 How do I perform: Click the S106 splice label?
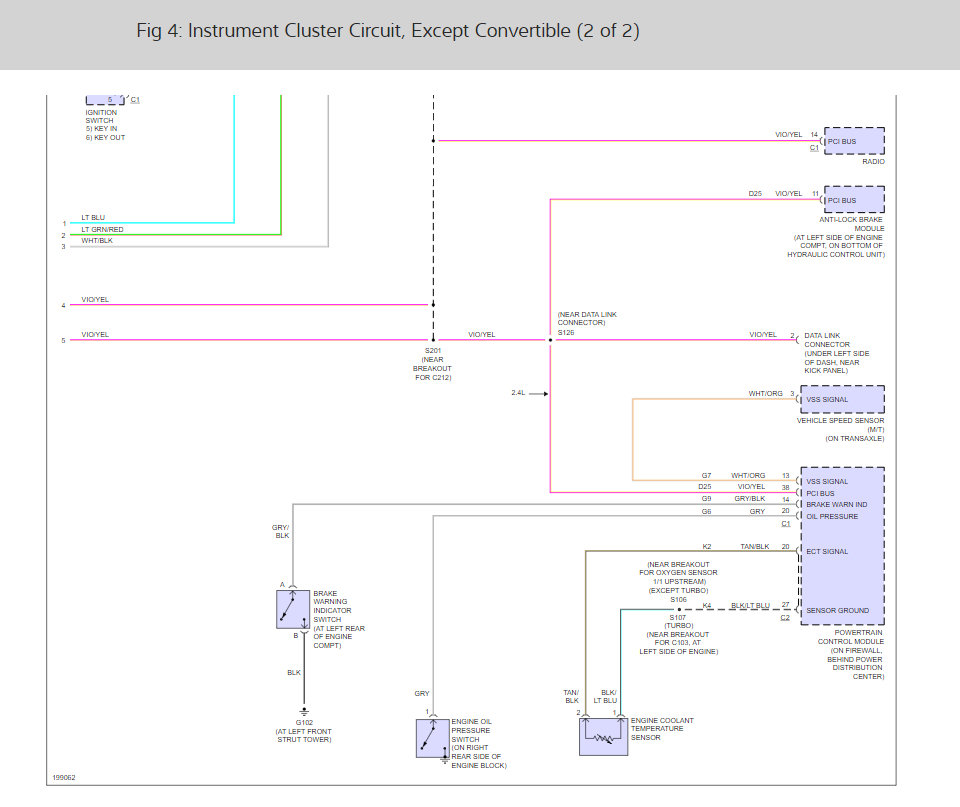click(x=678, y=599)
